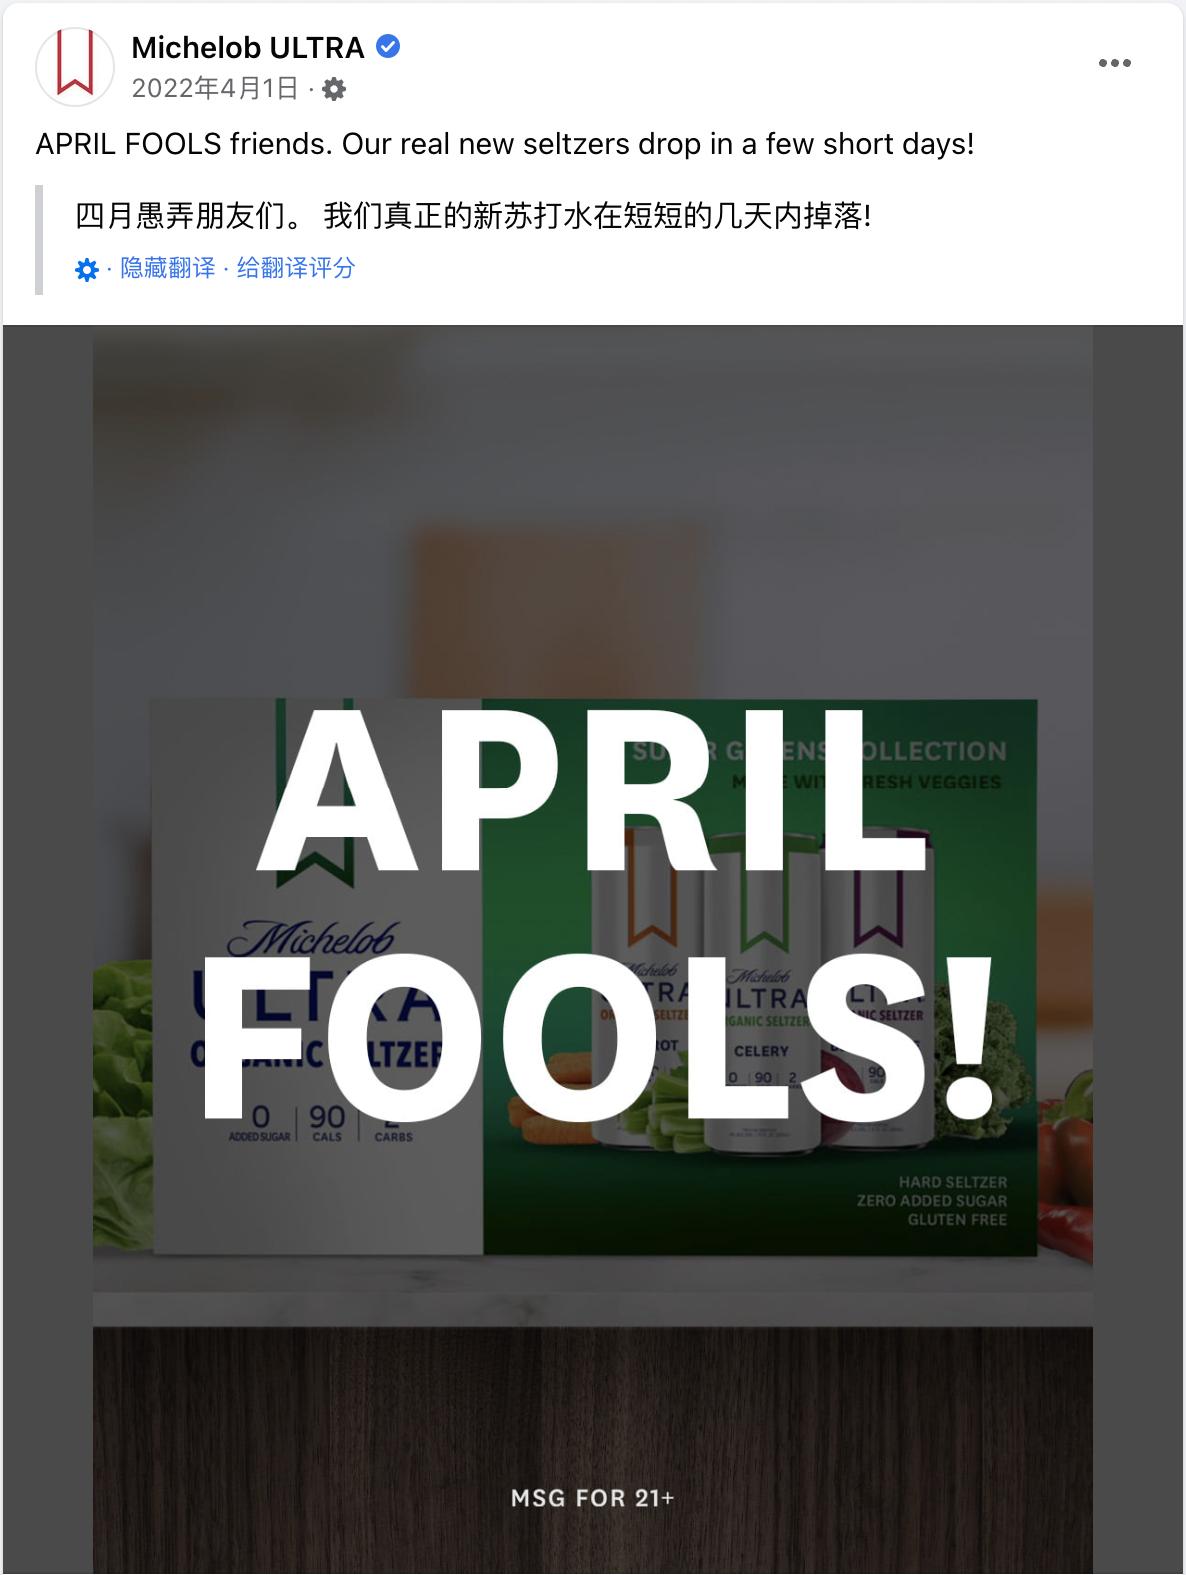Click the MSG FOR 21+ text
This screenshot has height=1575, width=1186.
pyautogui.click(x=593, y=1498)
